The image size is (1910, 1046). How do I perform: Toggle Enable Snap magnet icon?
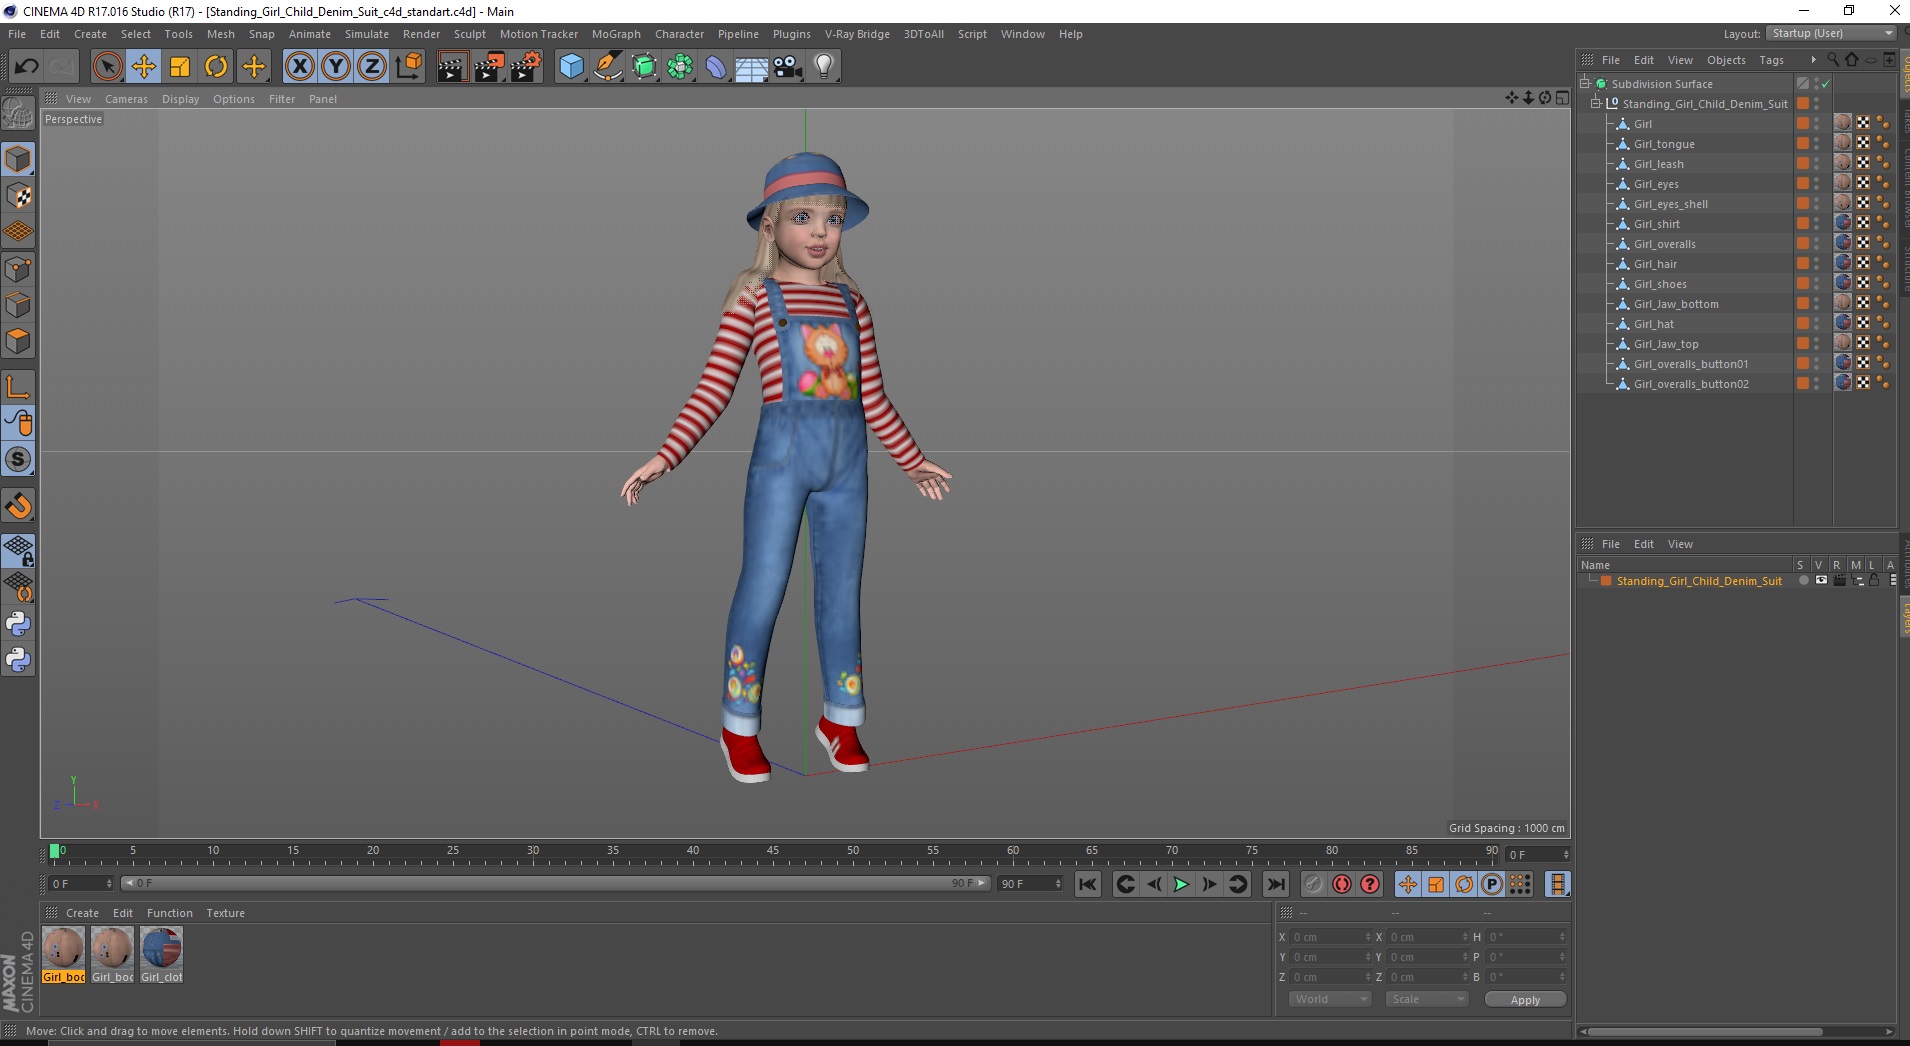pos(18,506)
